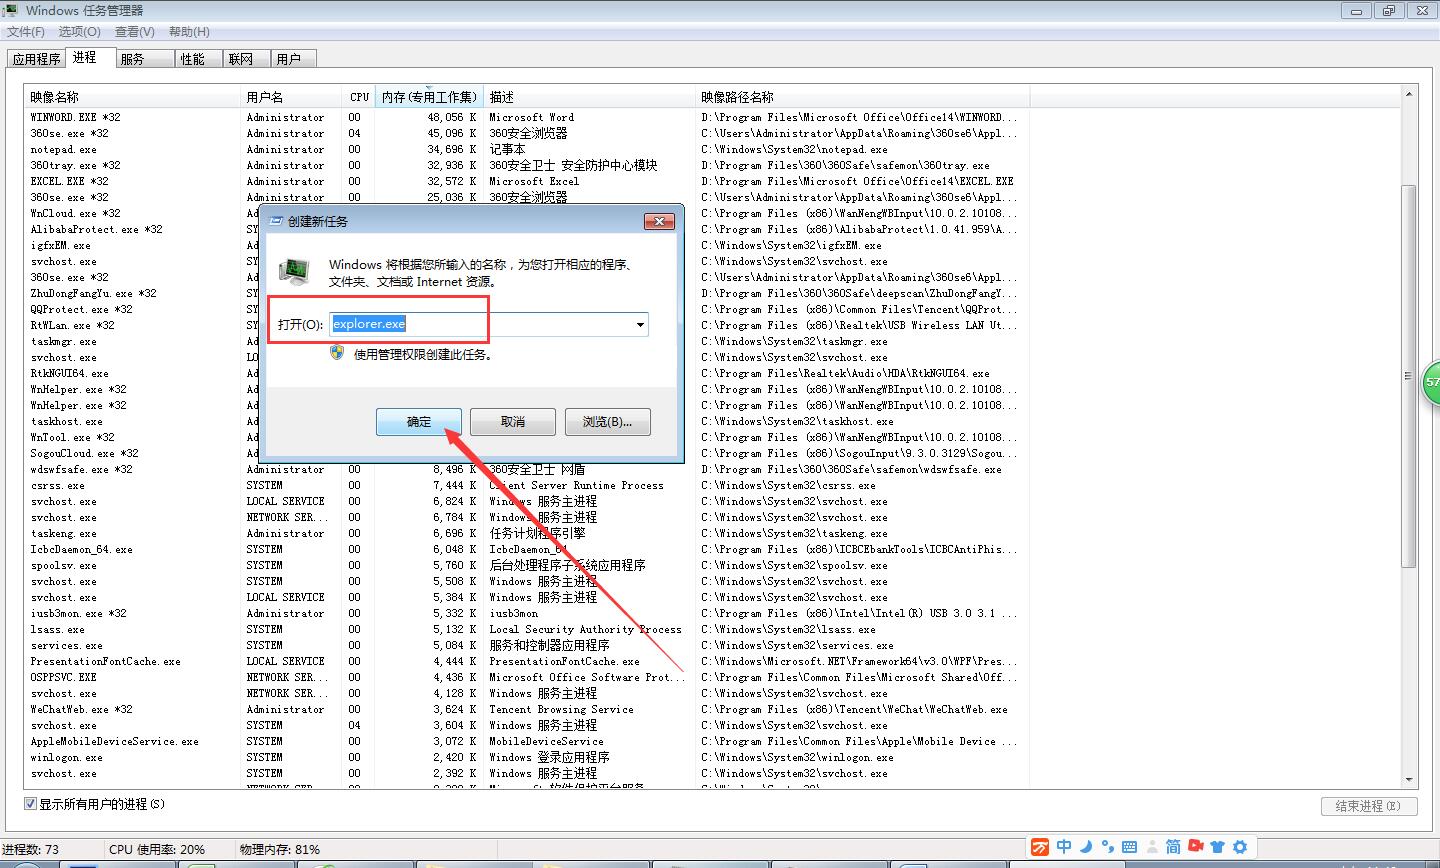Viewport: 1440px width, 868px height.
Task: Open the dropdown arrow of the Open field
Action: tap(640, 325)
